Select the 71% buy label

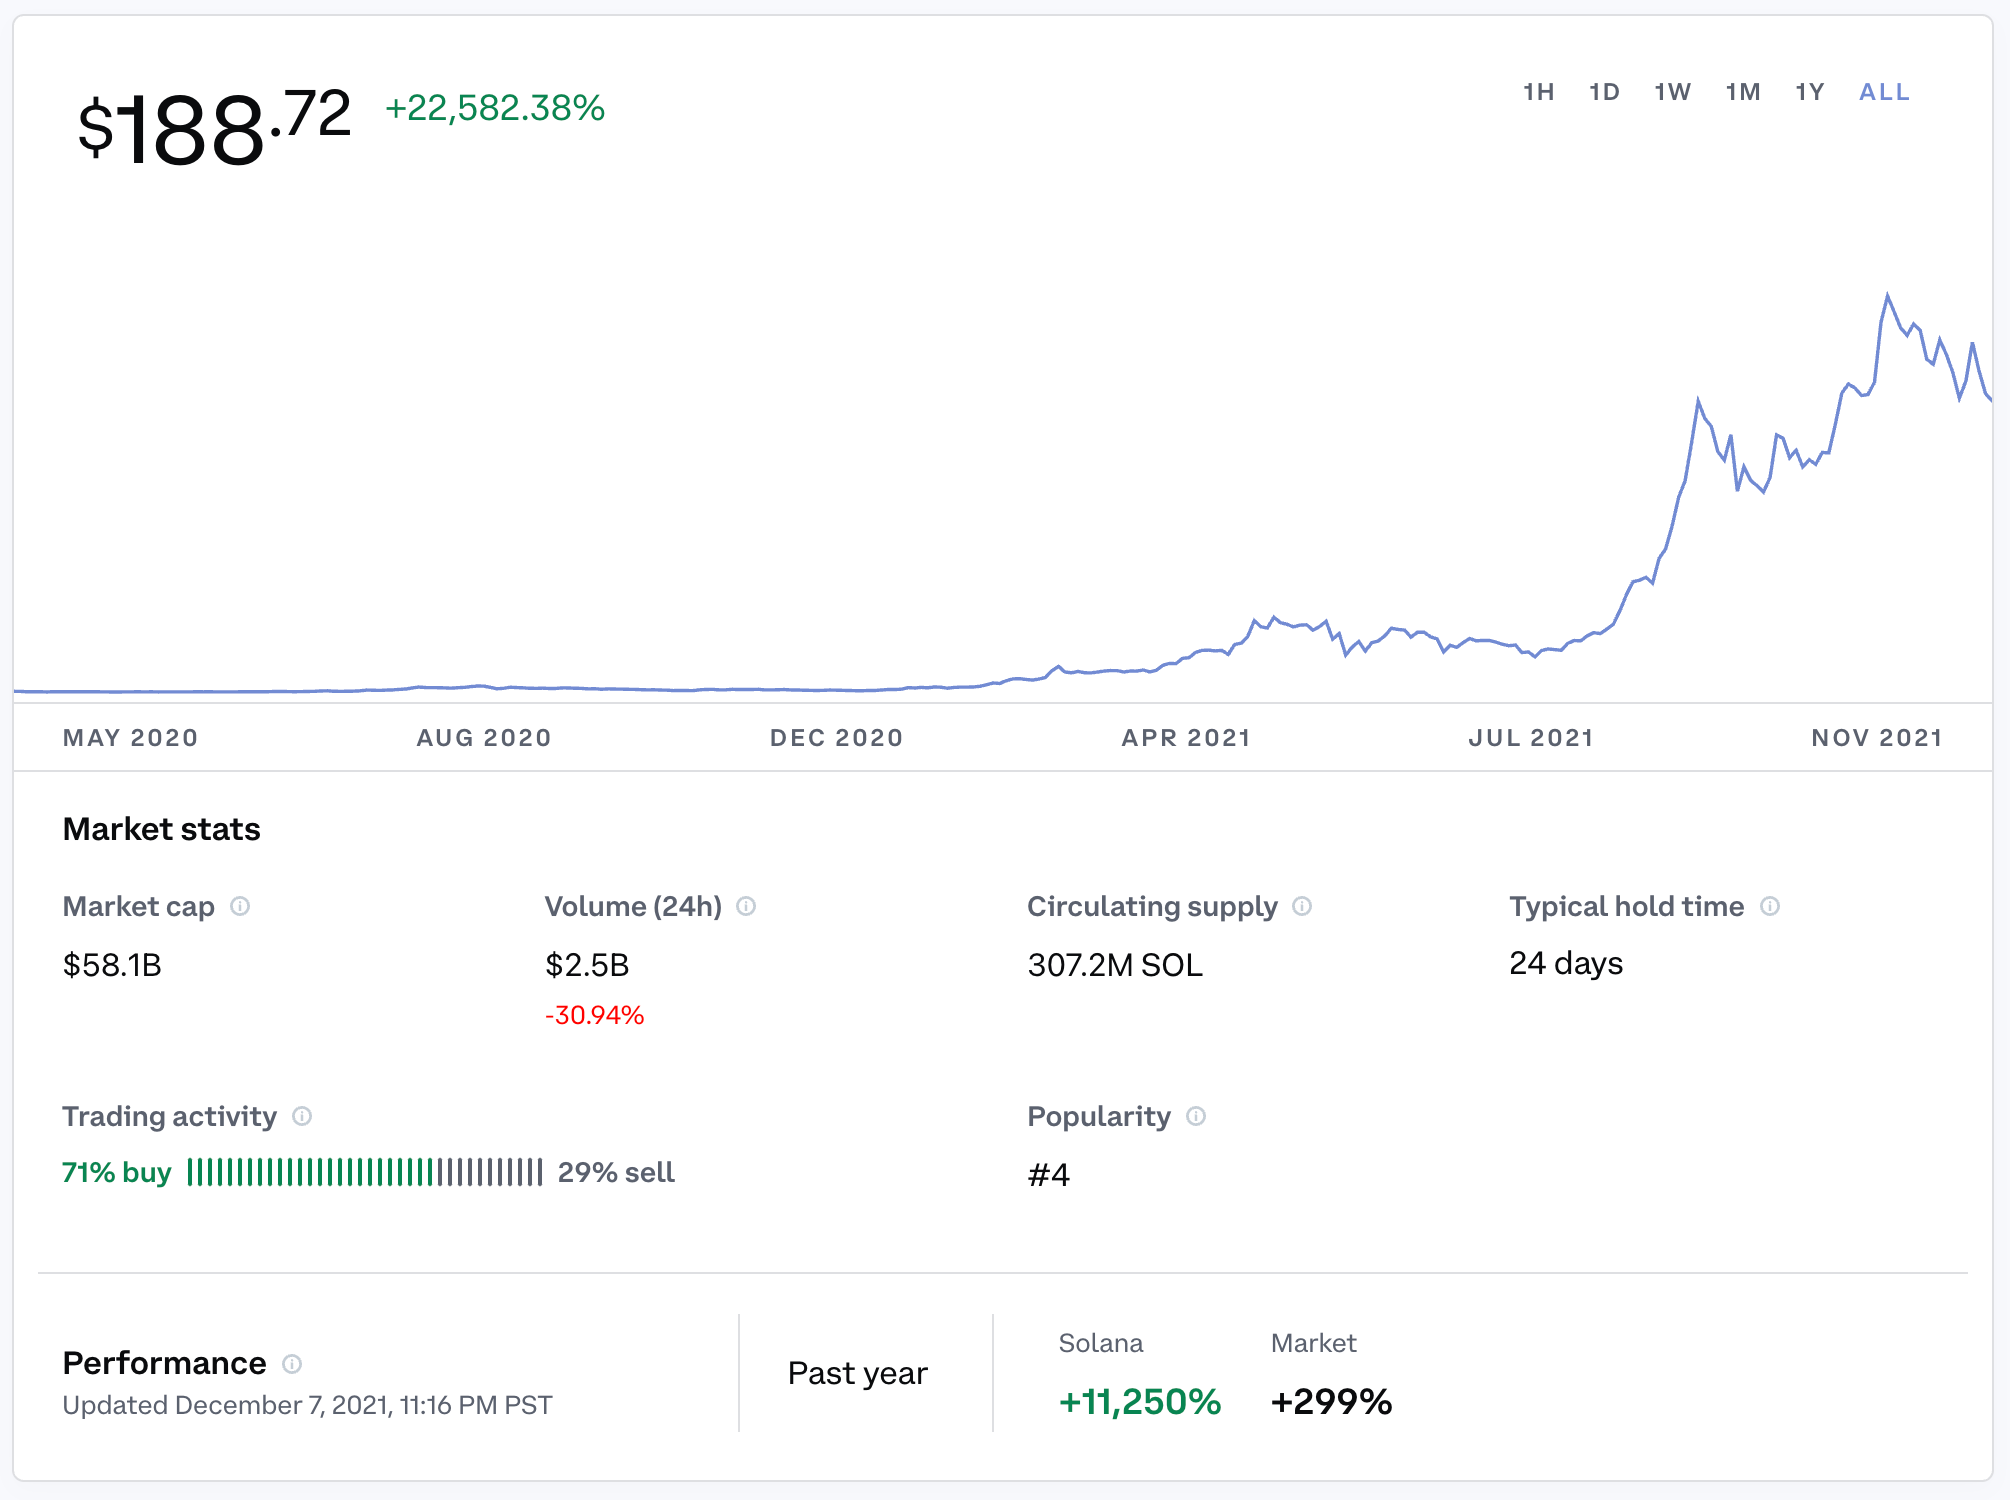coord(117,1172)
